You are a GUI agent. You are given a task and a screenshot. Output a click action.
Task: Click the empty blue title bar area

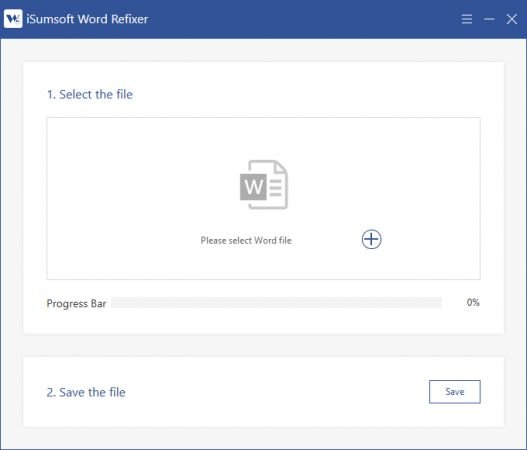(302, 19)
